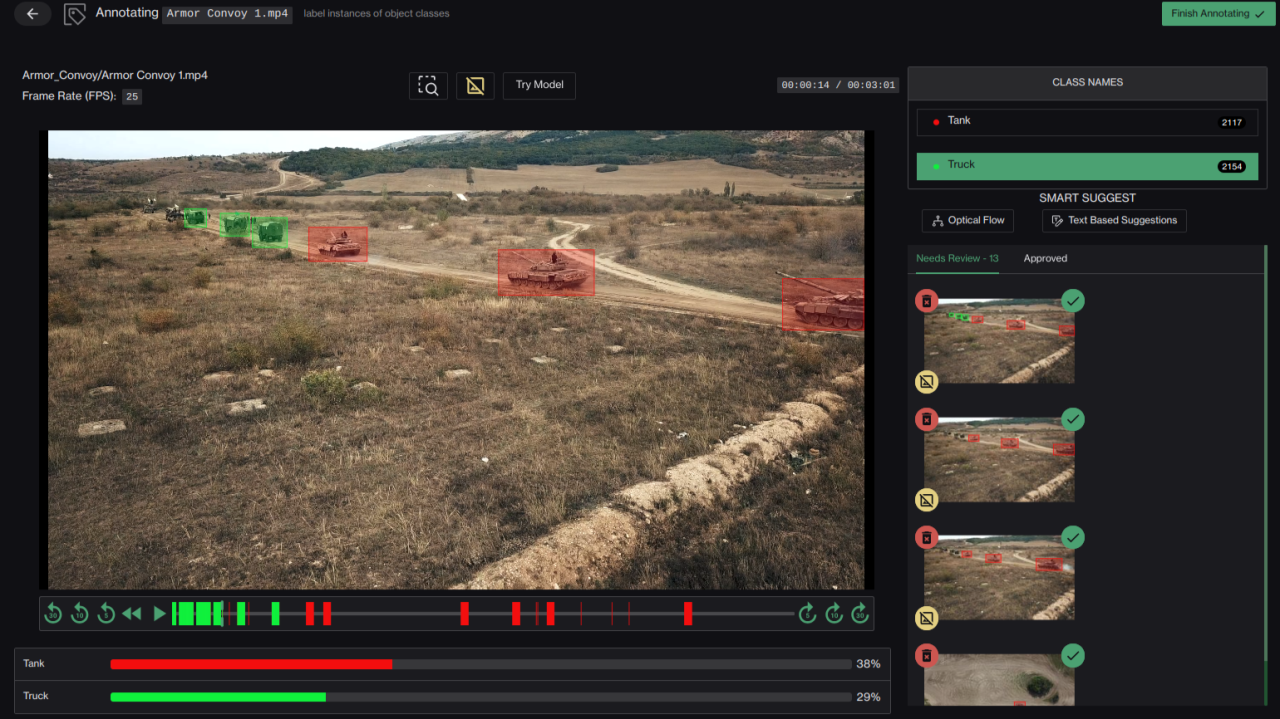Hide annotations on third review thumbnail
The width and height of the screenshot is (1280, 719).
pos(927,618)
